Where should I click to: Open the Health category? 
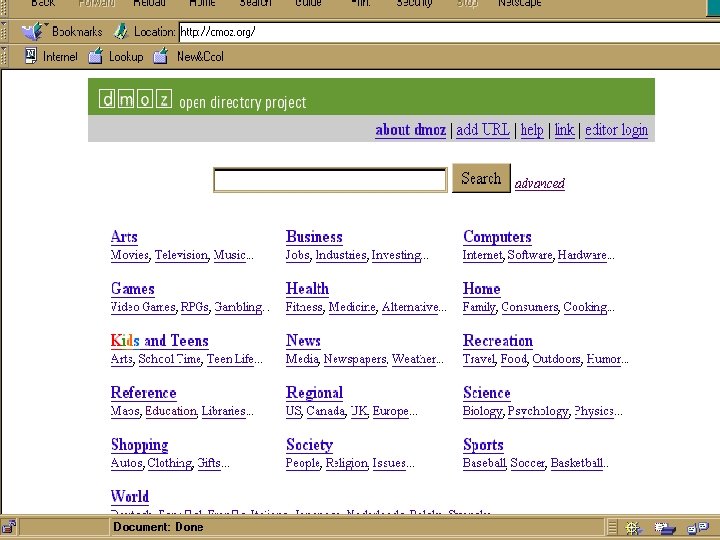click(307, 289)
